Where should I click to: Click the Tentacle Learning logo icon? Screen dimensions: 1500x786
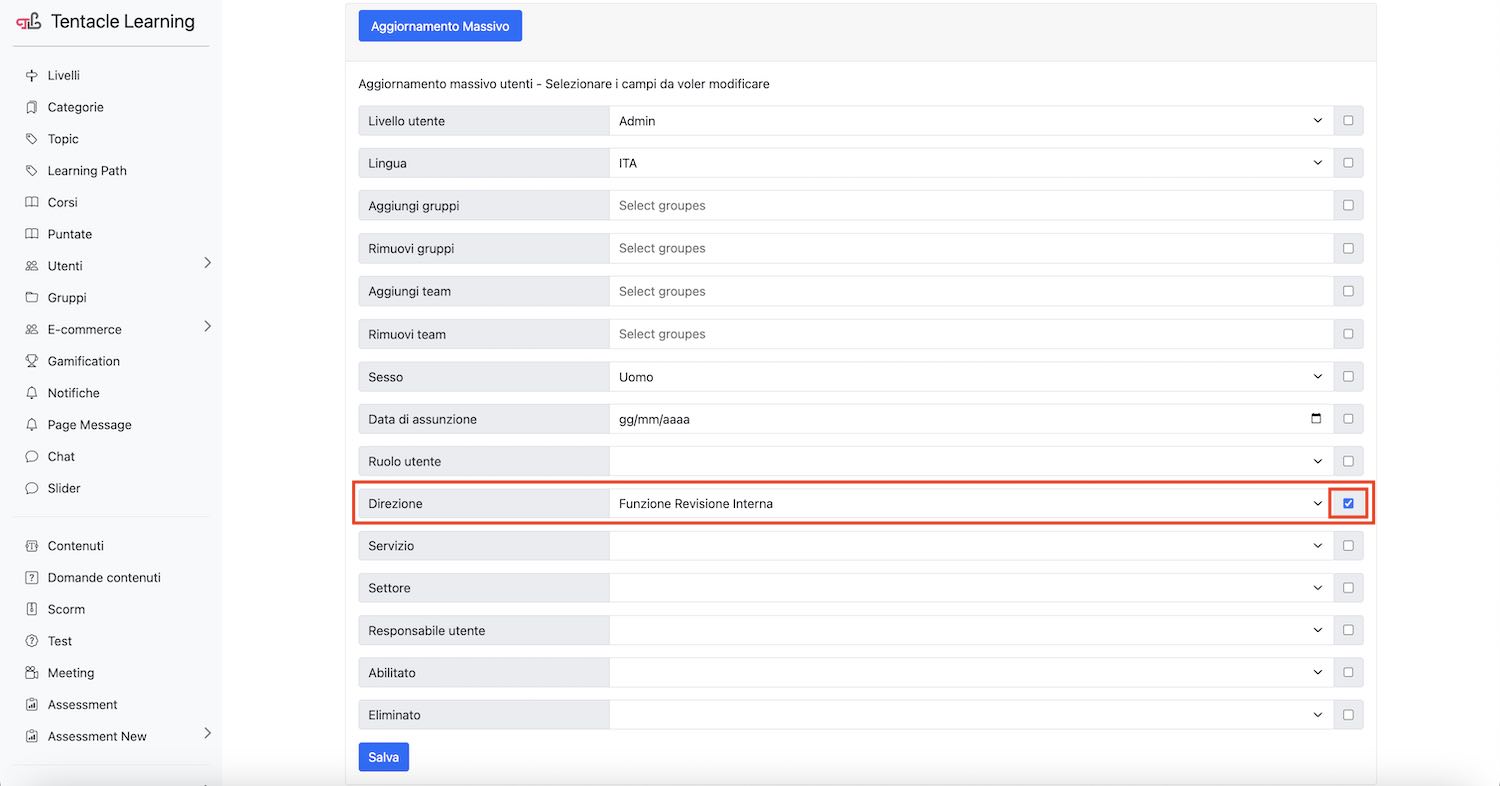[x=29, y=22]
